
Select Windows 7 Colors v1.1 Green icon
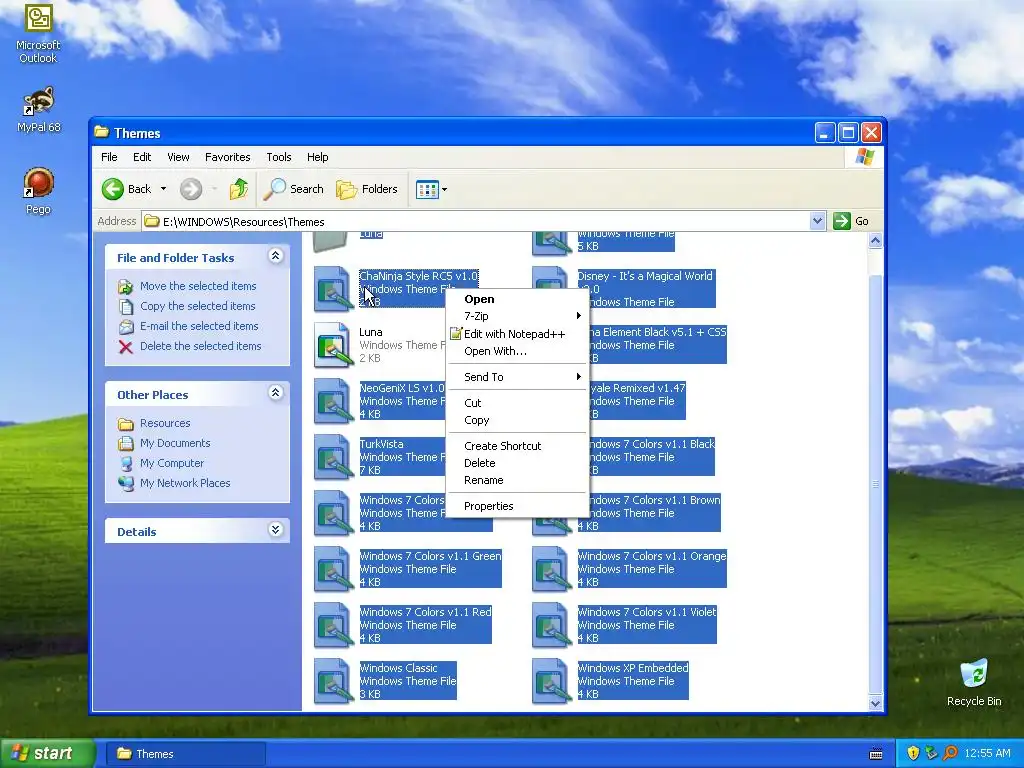pyautogui.click(x=334, y=569)
